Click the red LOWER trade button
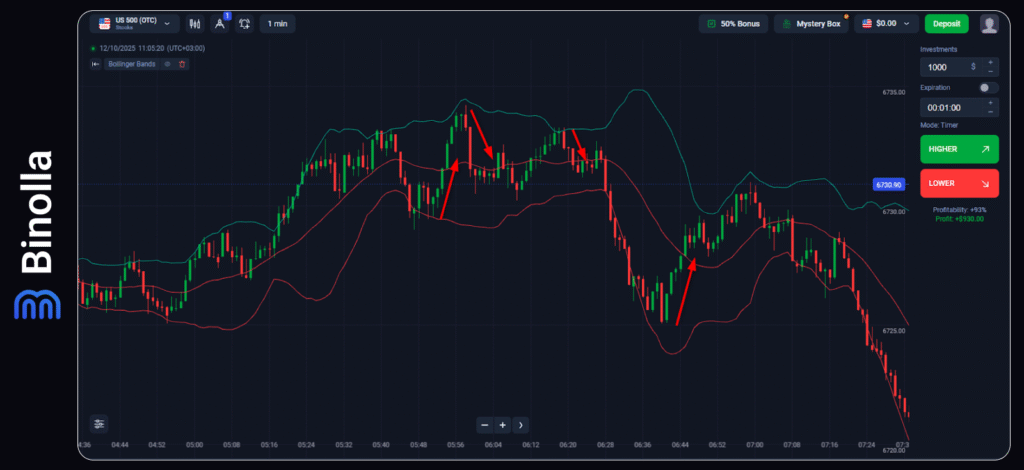1024x470 pixels. [959, 183]
